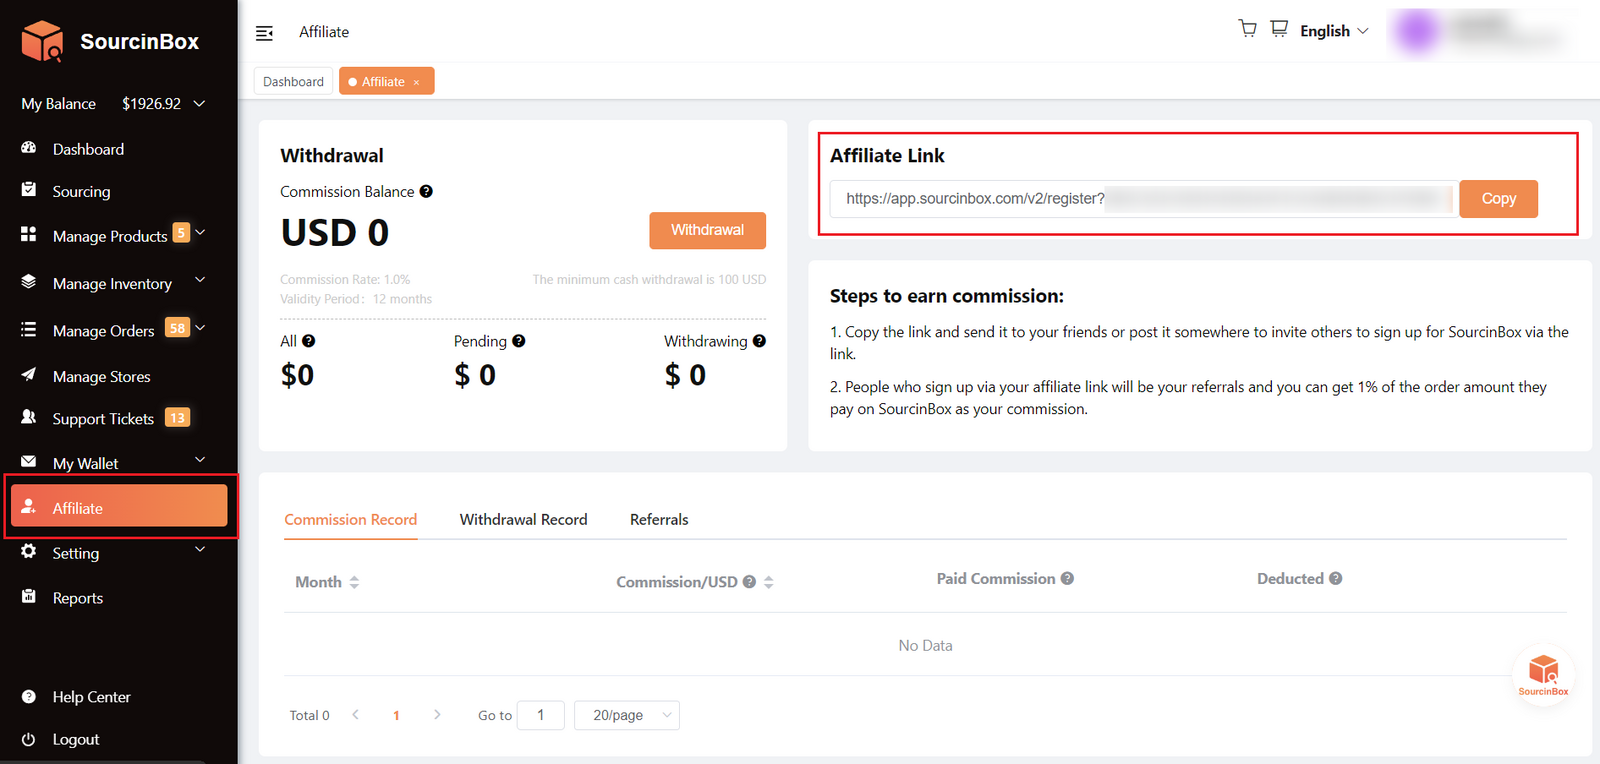The width and height of the screenshot is (1600, 764).
Task: Expand the Manage Products submenu
Action: [200, 232]
